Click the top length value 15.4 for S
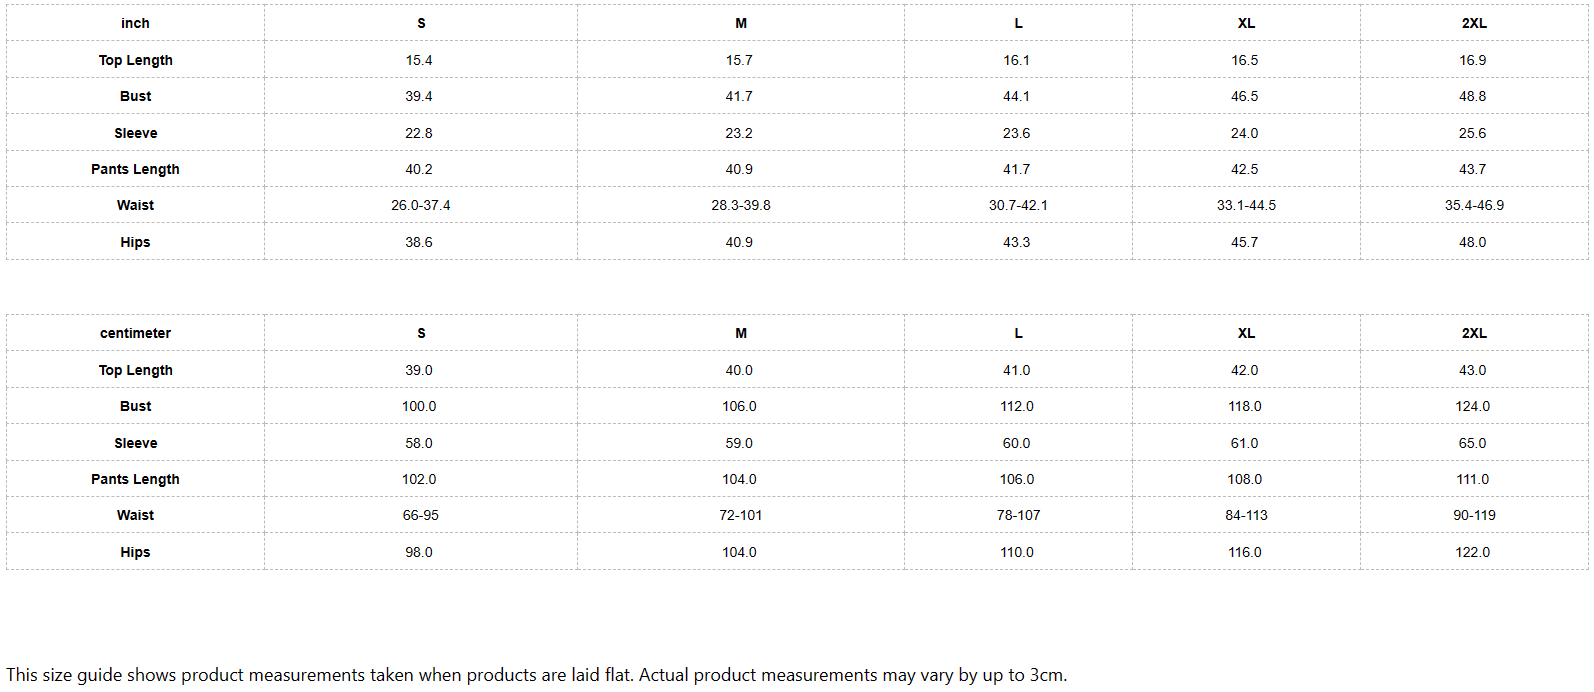Image resolution: width=1594 pixels, height=692 pixels. pyautogui.click(x=419, y=60)
